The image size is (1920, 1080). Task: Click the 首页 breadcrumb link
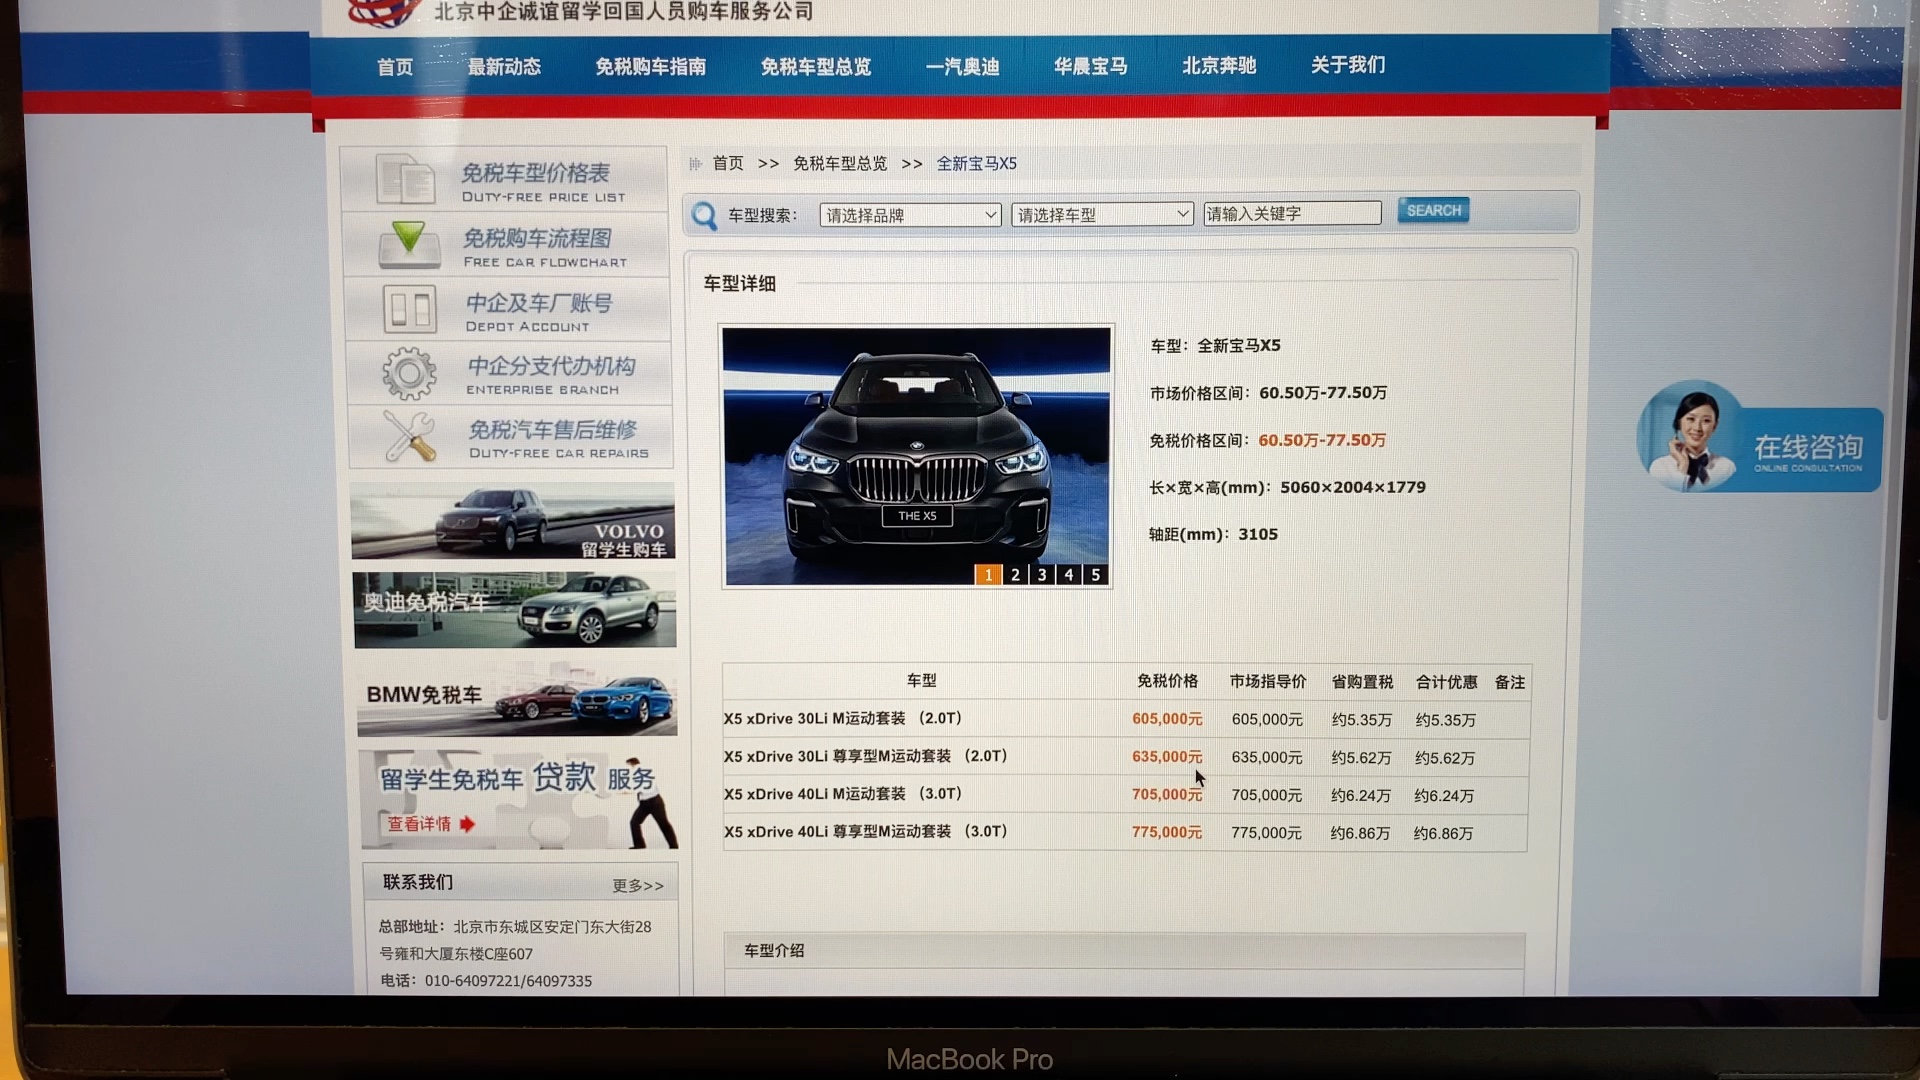pyautogui.click(x=728, y=163)
